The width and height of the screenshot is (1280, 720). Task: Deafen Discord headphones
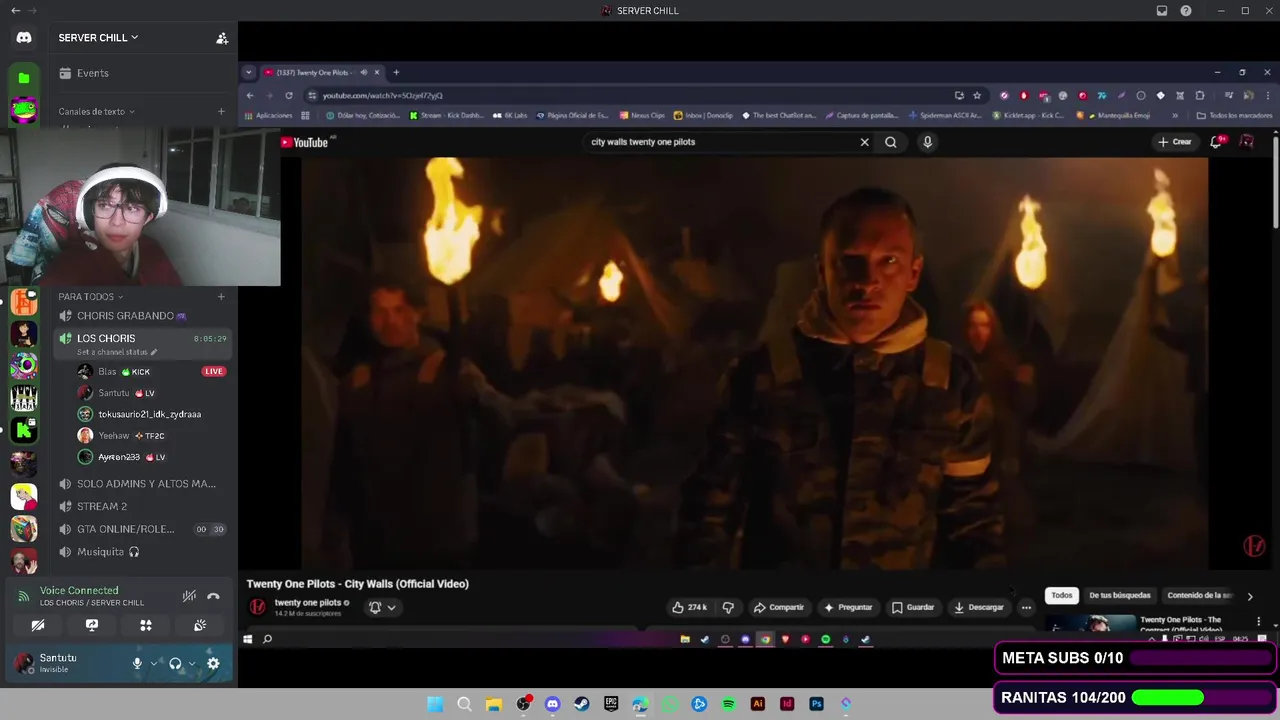tap(175, 663)
